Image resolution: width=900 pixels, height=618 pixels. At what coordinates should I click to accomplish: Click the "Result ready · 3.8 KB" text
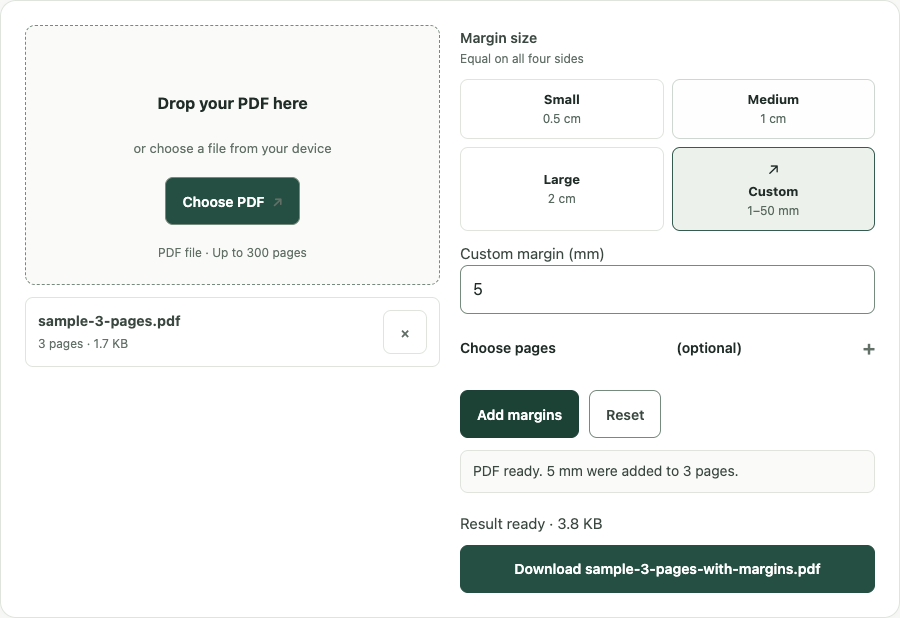pyautogui.click(x=531, y=524)
